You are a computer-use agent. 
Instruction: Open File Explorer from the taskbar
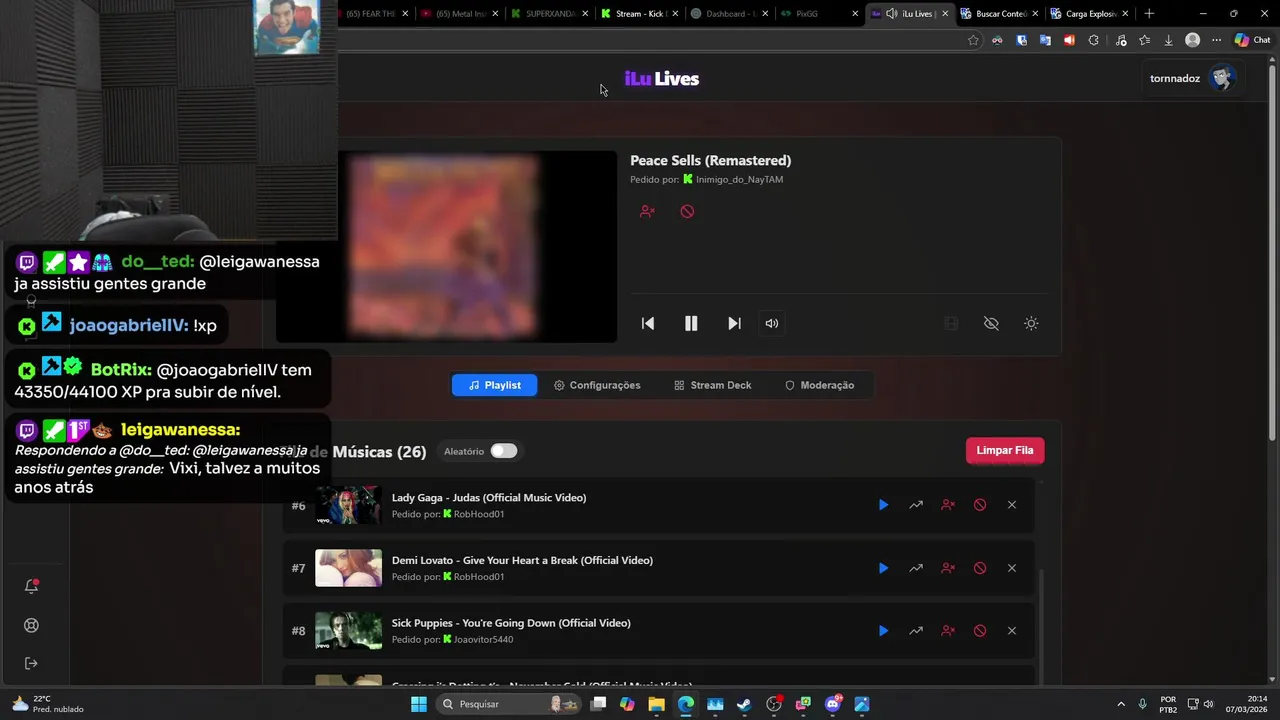click(x=656, y=704)
